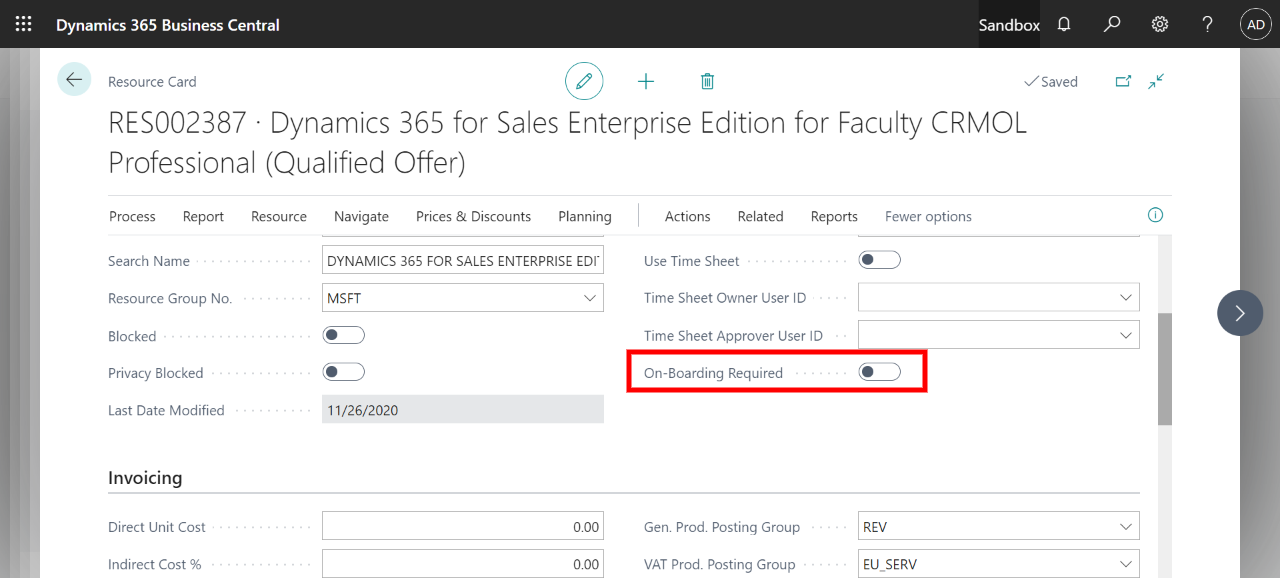Viewport: 1280px width, 578px height.
Task: Open settings gear menu
Action: click(x=1160, y=24)
